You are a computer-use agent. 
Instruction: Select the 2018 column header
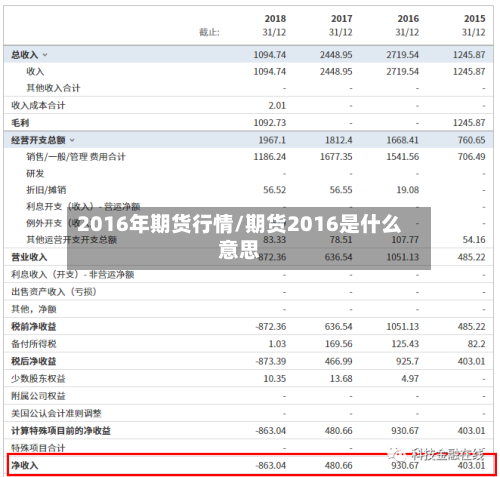[275, 19]
